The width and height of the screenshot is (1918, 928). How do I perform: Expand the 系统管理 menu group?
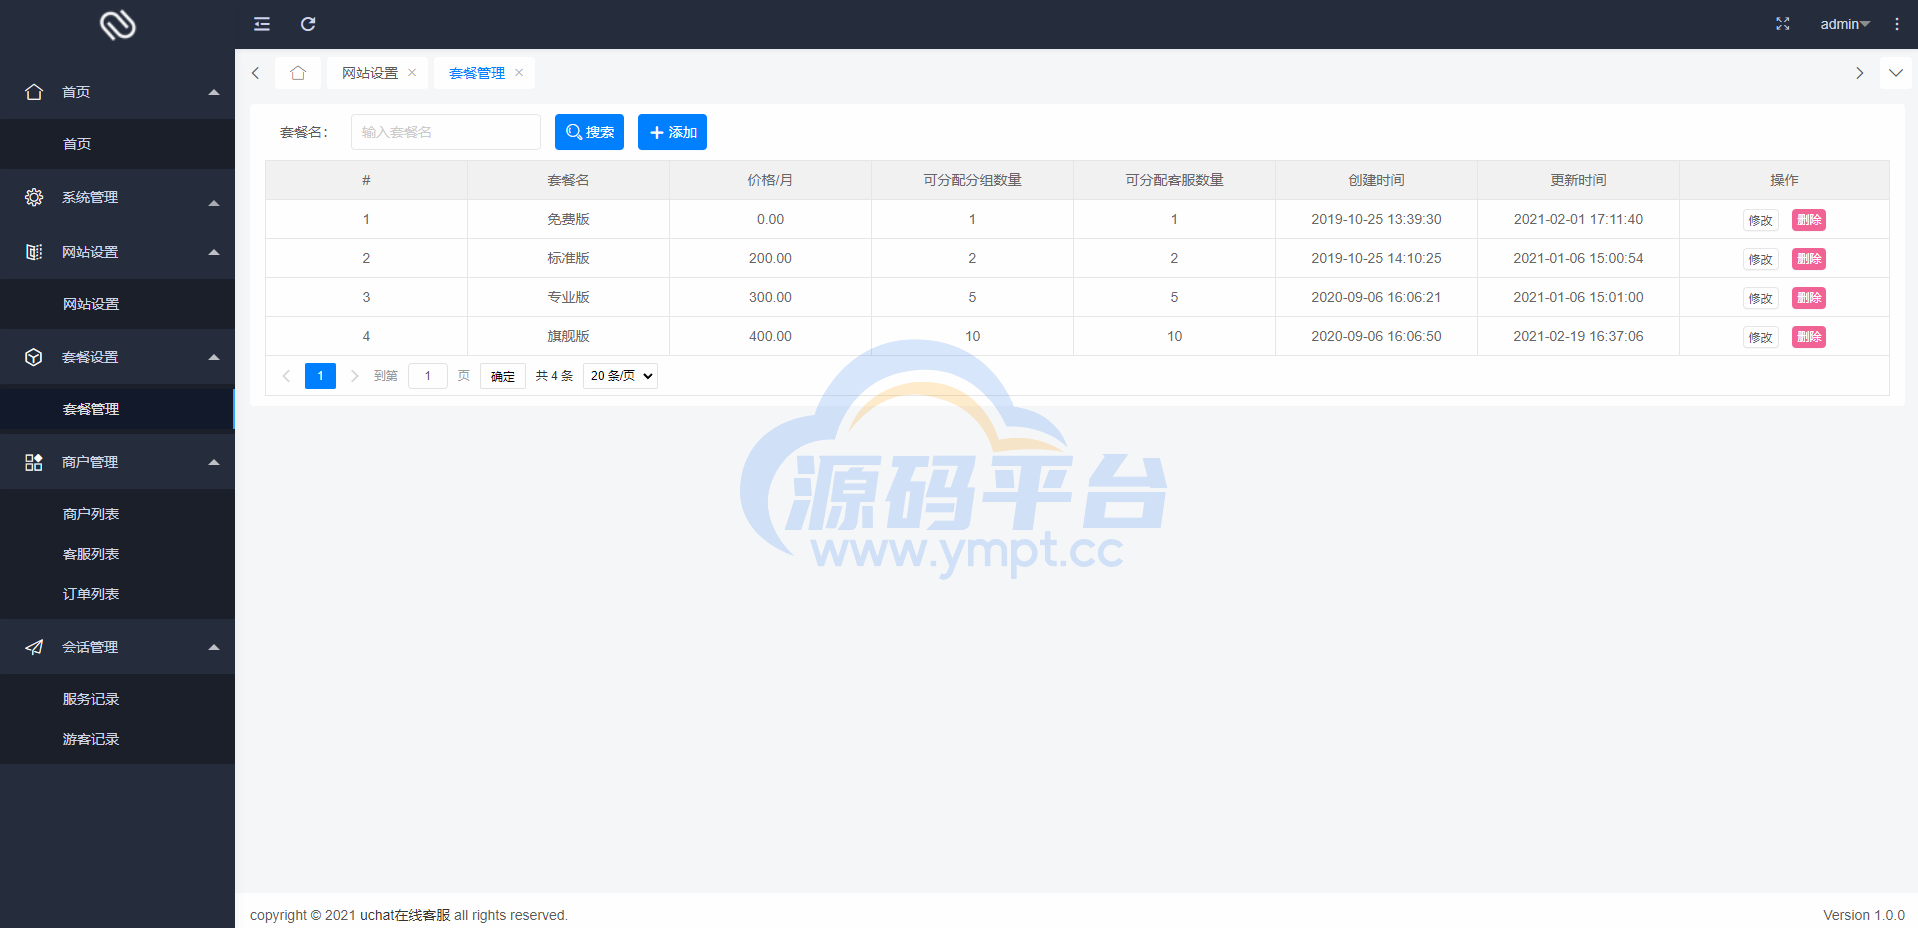214,203
